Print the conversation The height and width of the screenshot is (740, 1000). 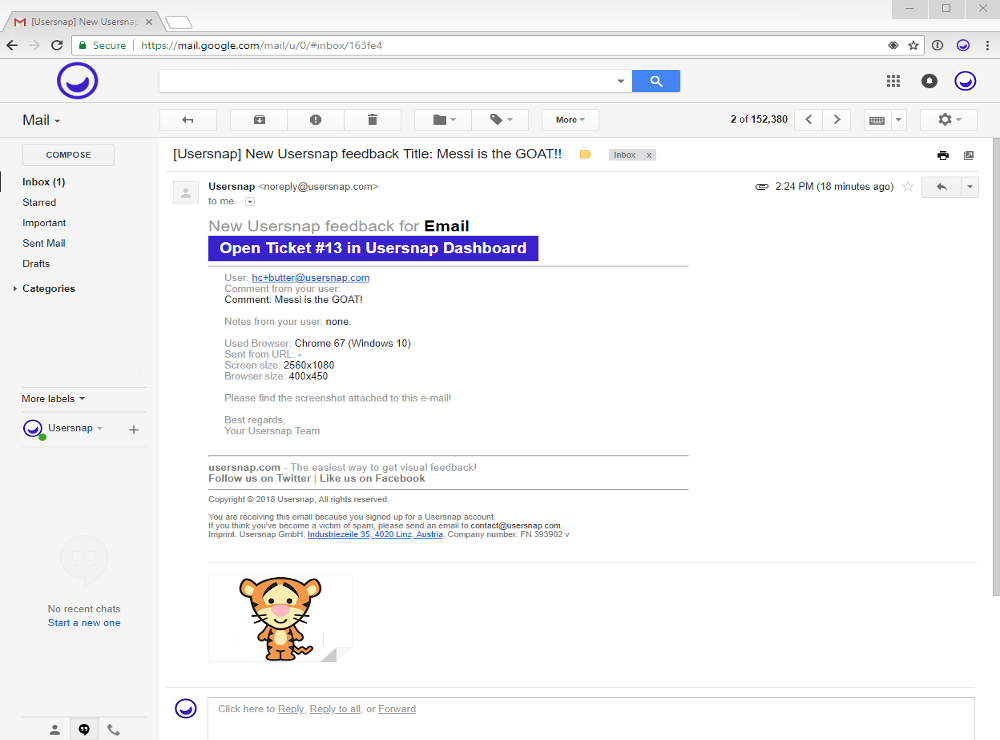(x=943, y=155)
